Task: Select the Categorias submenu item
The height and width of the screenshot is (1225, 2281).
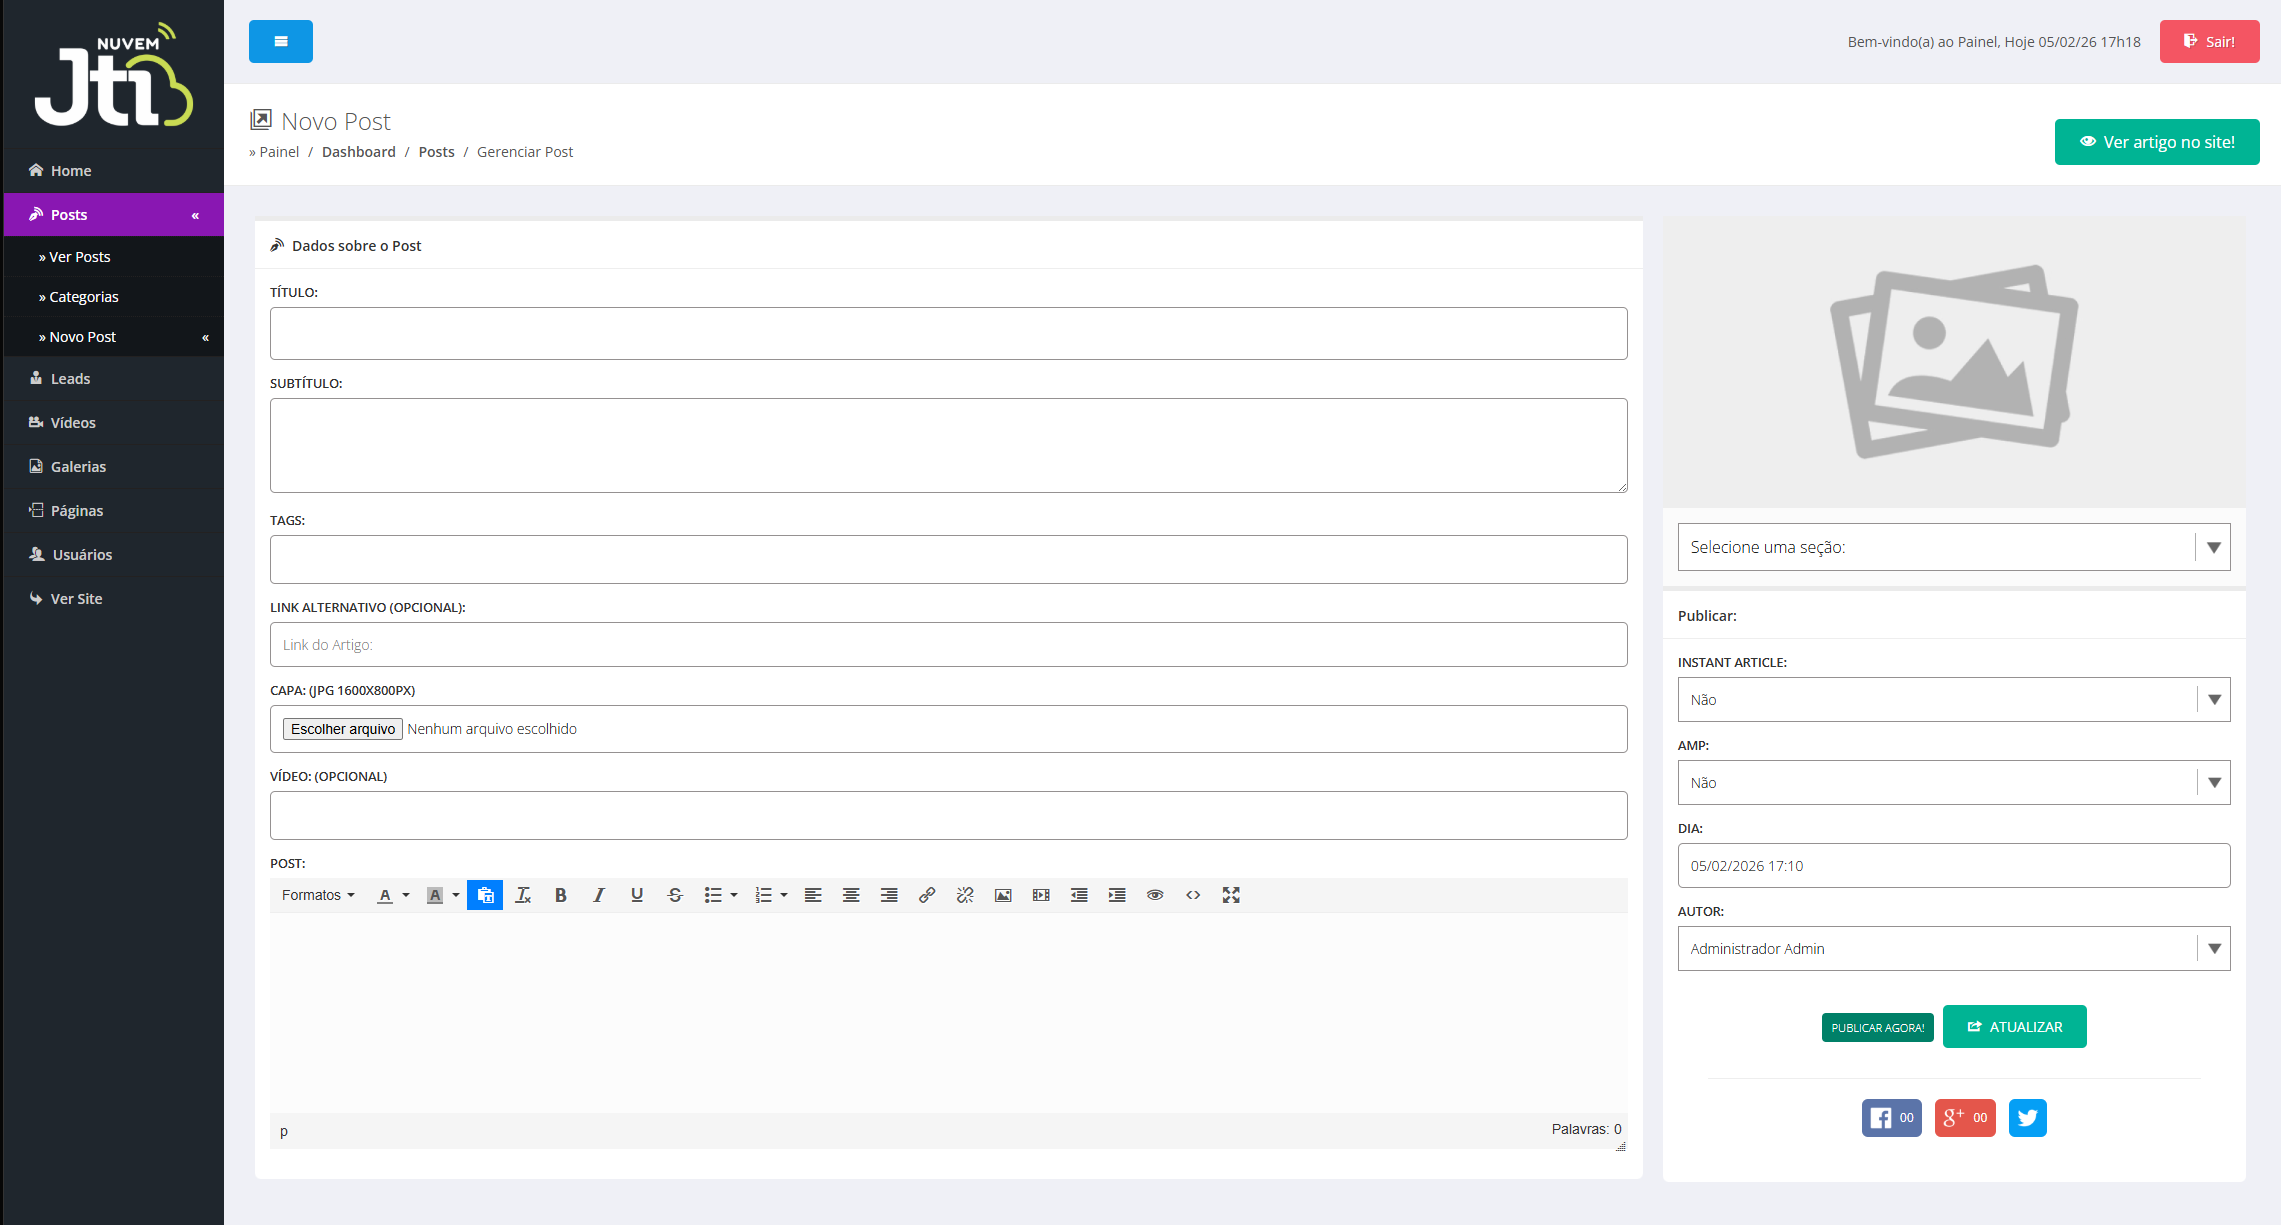Action: pos(84,297)
